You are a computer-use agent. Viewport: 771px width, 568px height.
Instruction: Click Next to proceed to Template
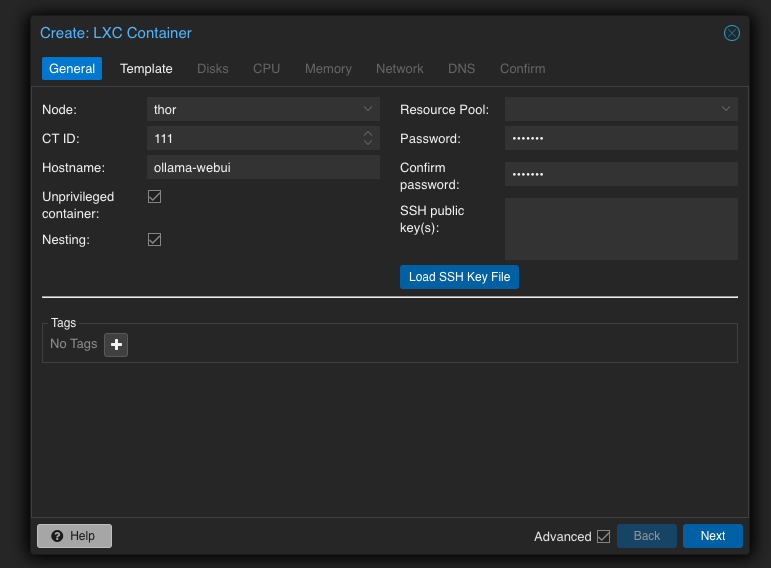click(x=712, y=536)
